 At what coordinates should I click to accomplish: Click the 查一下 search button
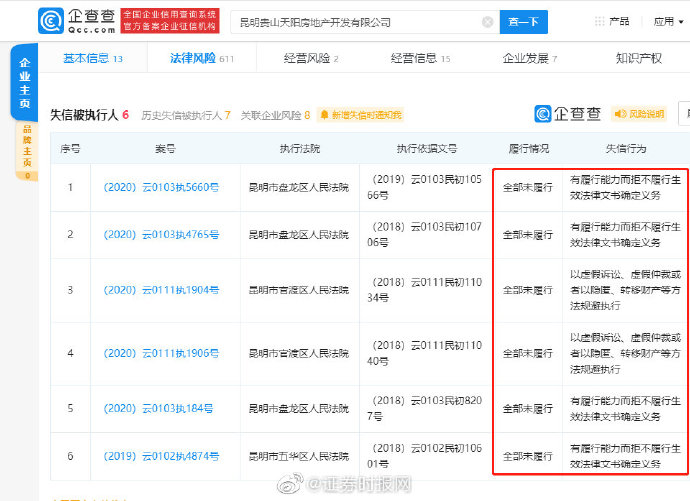coord(524,22)
